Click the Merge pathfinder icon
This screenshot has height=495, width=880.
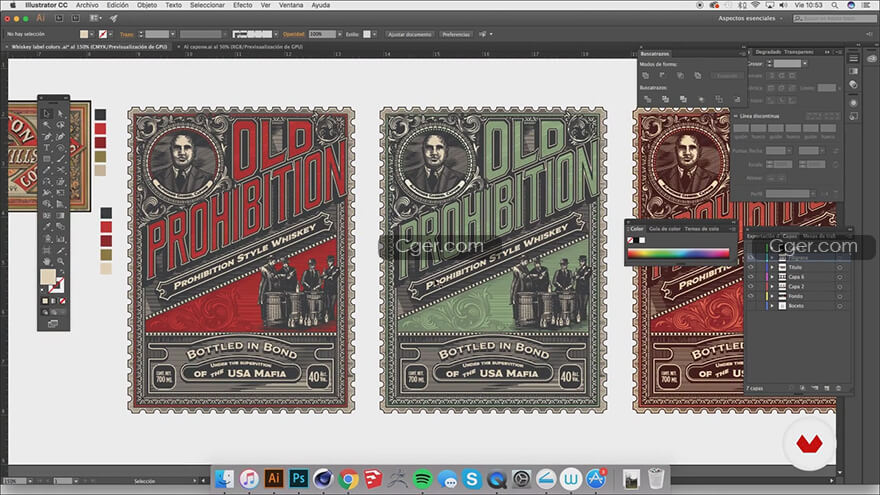pyautogui.click(x=683, y=99)
